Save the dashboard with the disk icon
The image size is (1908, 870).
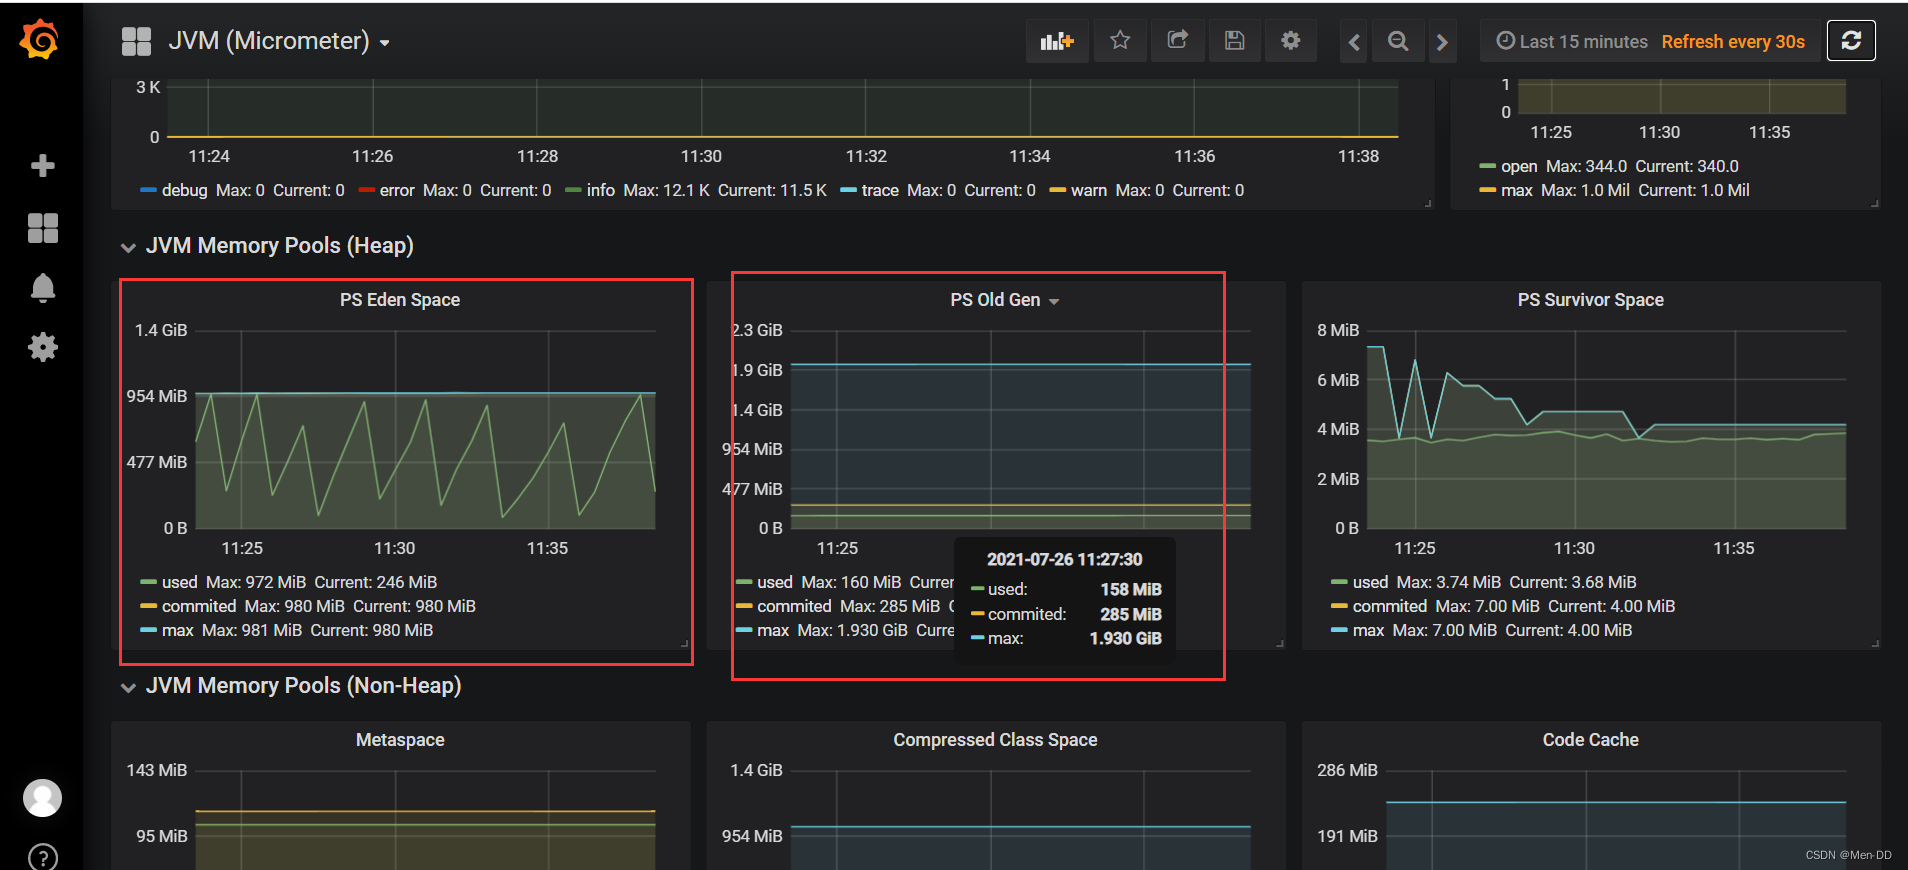[1235, 41]
